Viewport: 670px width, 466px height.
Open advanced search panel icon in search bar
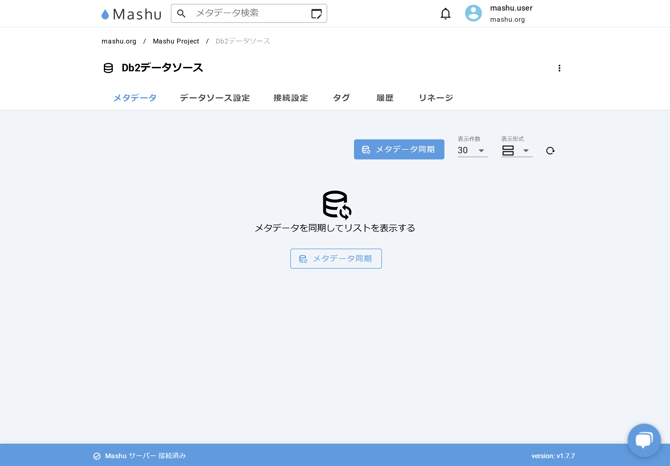[x=316, y=14]
